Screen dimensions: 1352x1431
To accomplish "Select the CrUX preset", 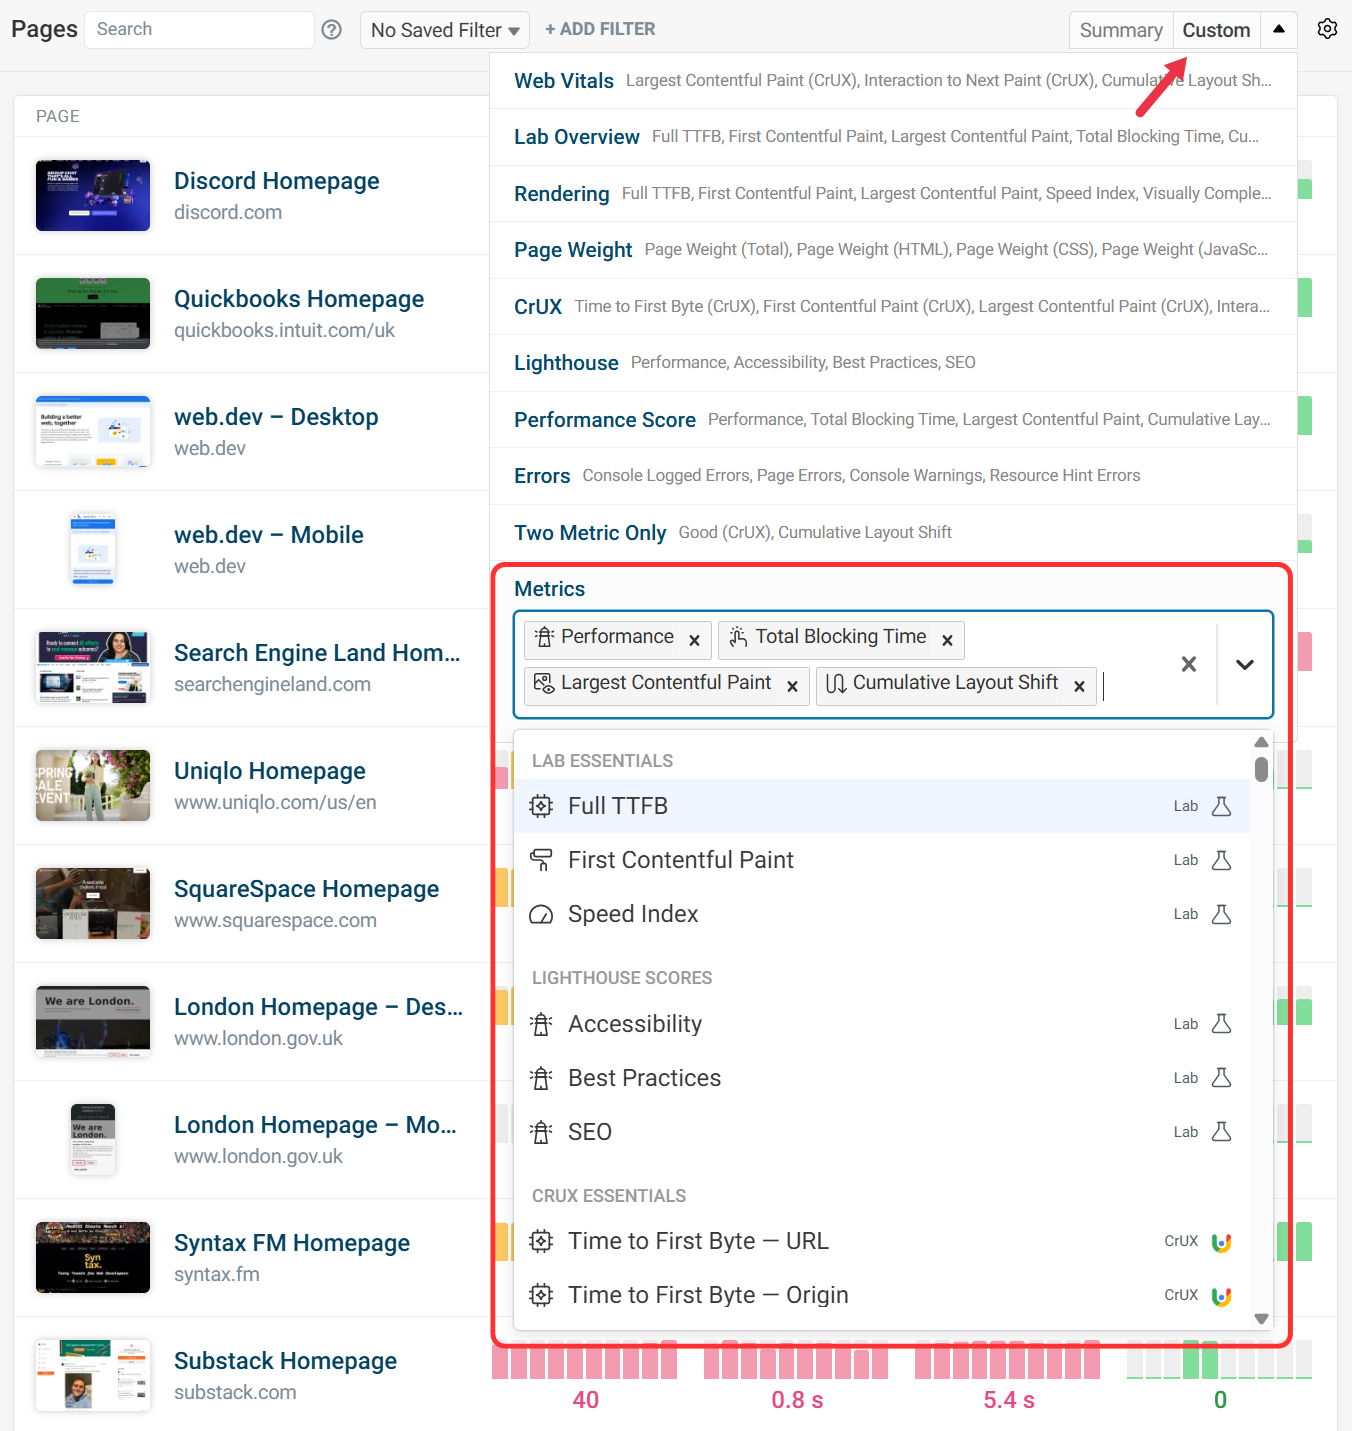I will [x=893, y=307].
